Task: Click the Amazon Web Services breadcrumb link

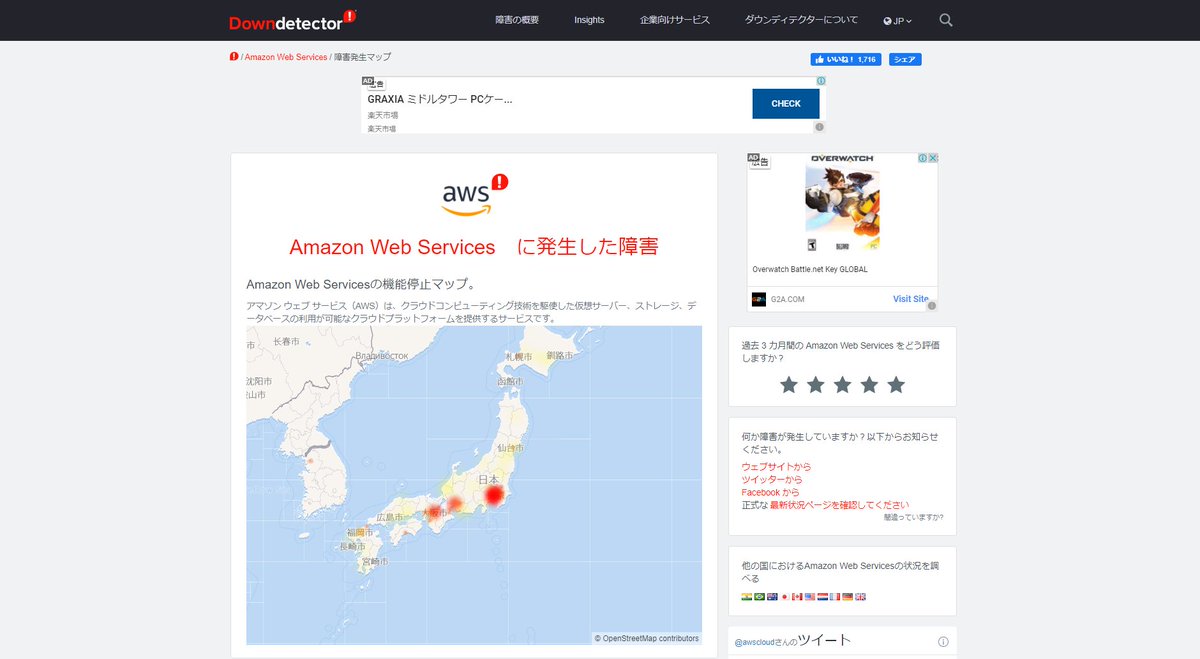Action: tap(286, 57)
